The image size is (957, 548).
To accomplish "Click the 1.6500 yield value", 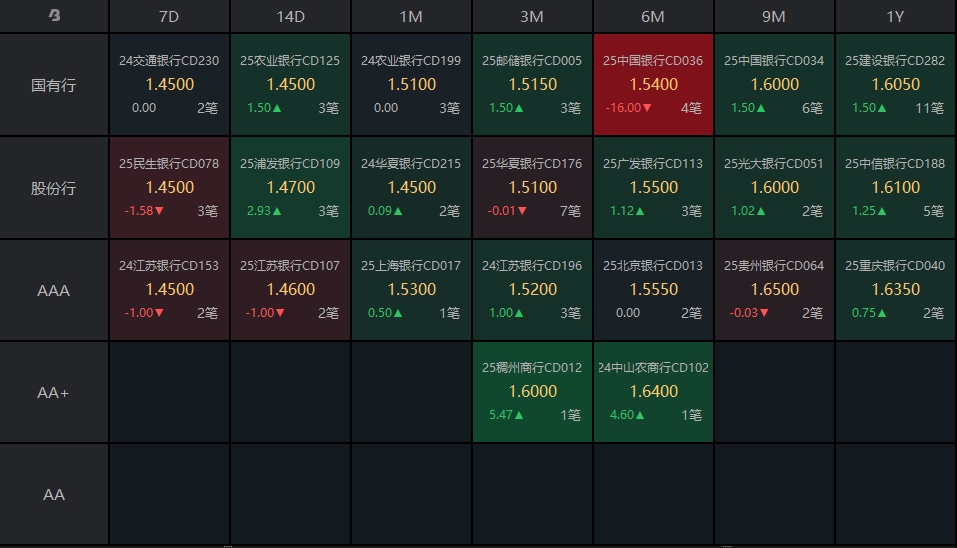I will click(775, 289).
